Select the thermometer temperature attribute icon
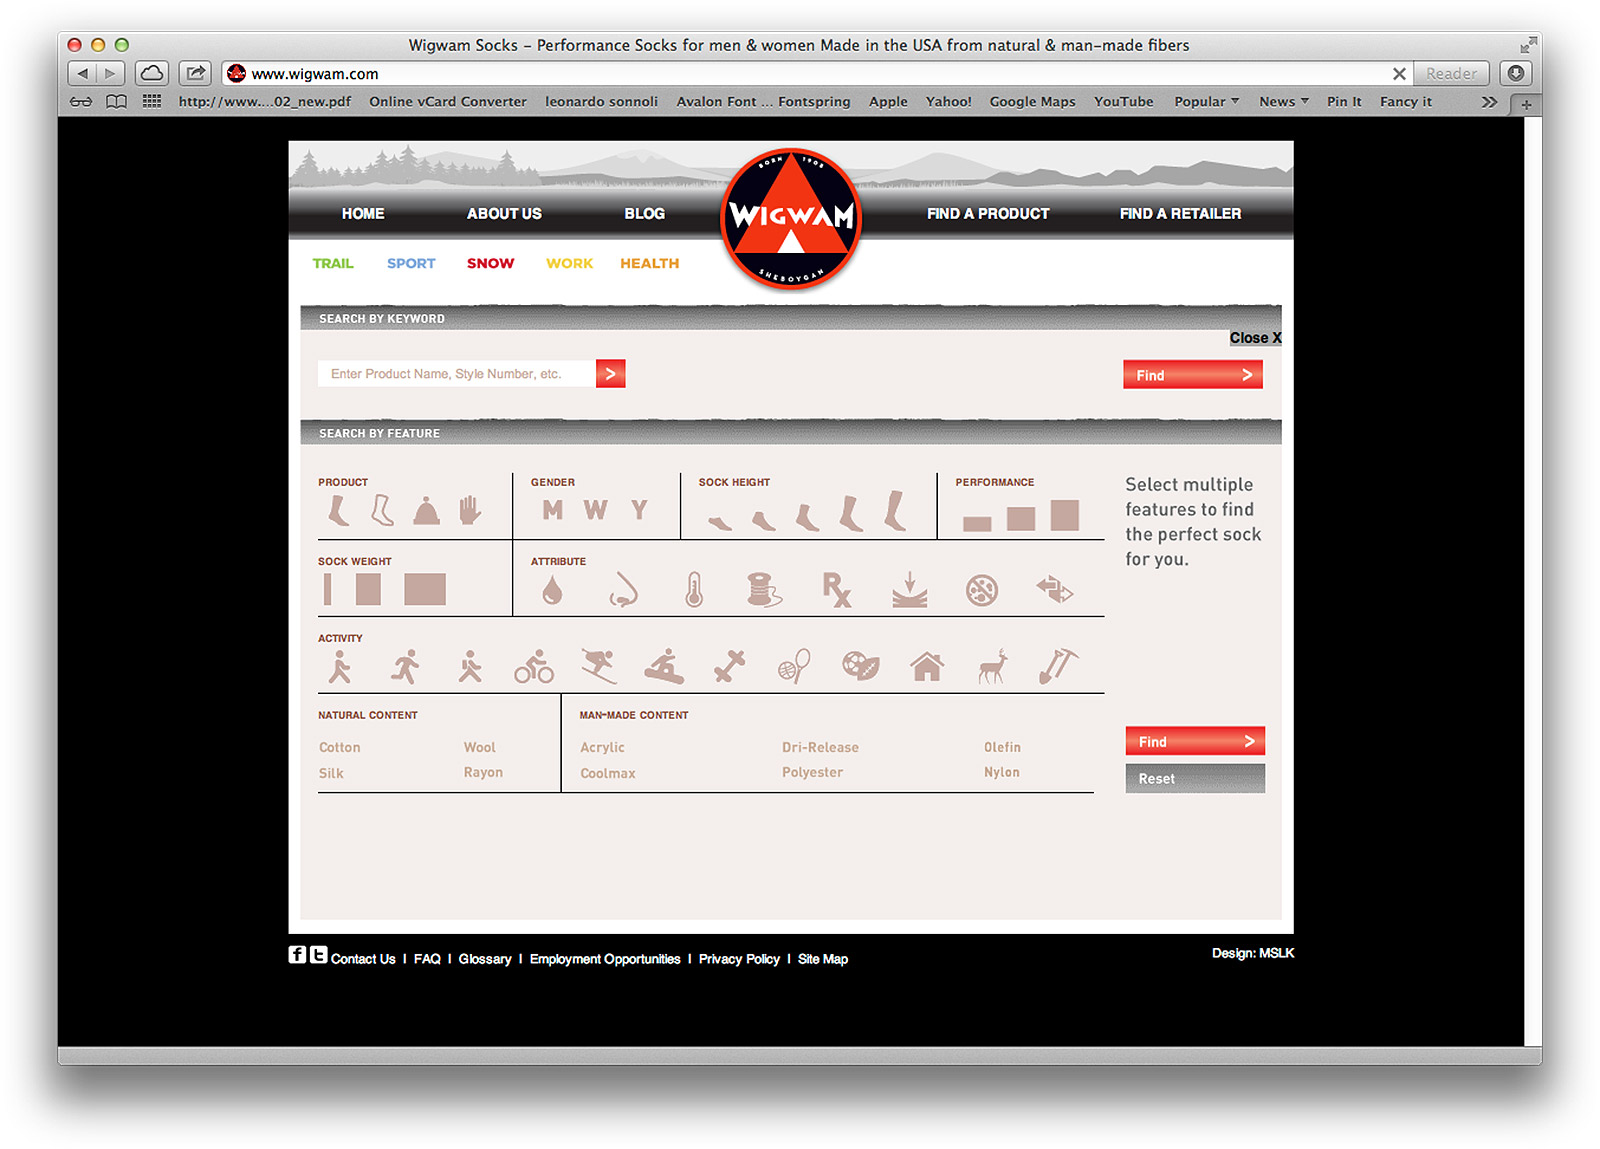This screenshot has width=1600, height=1149. (694, 590)
